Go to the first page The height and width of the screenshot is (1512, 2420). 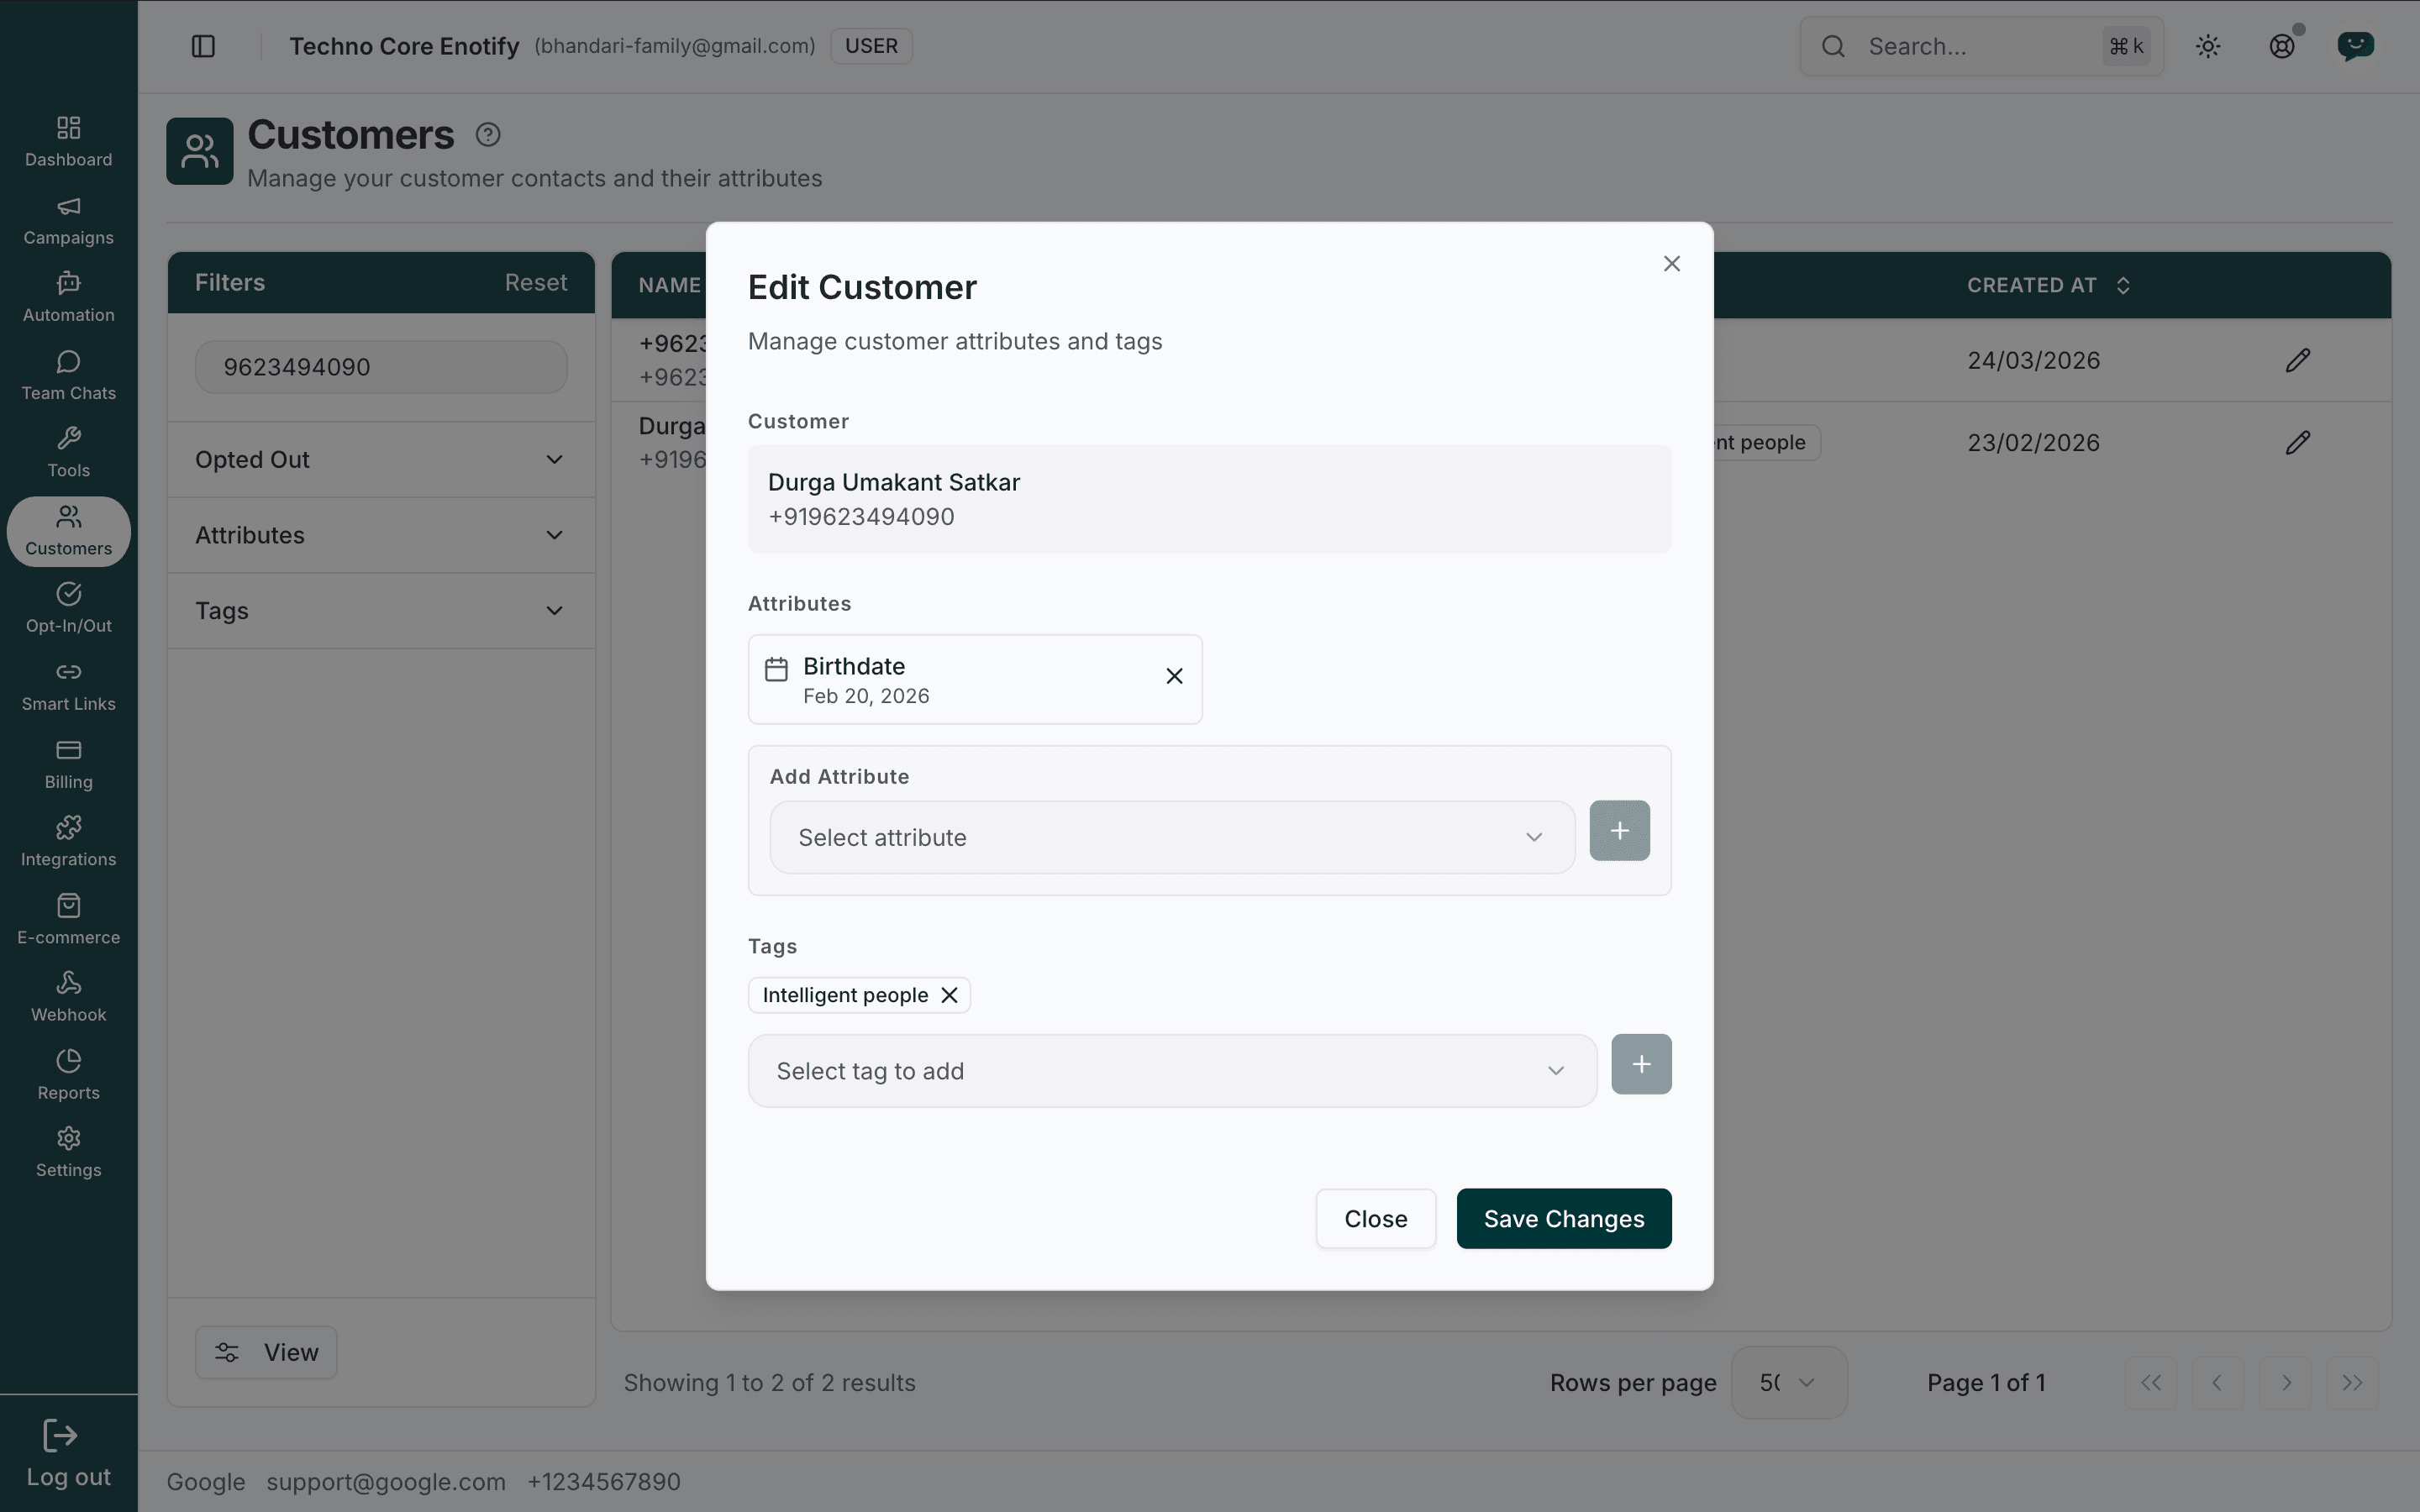point(2151,1382)
